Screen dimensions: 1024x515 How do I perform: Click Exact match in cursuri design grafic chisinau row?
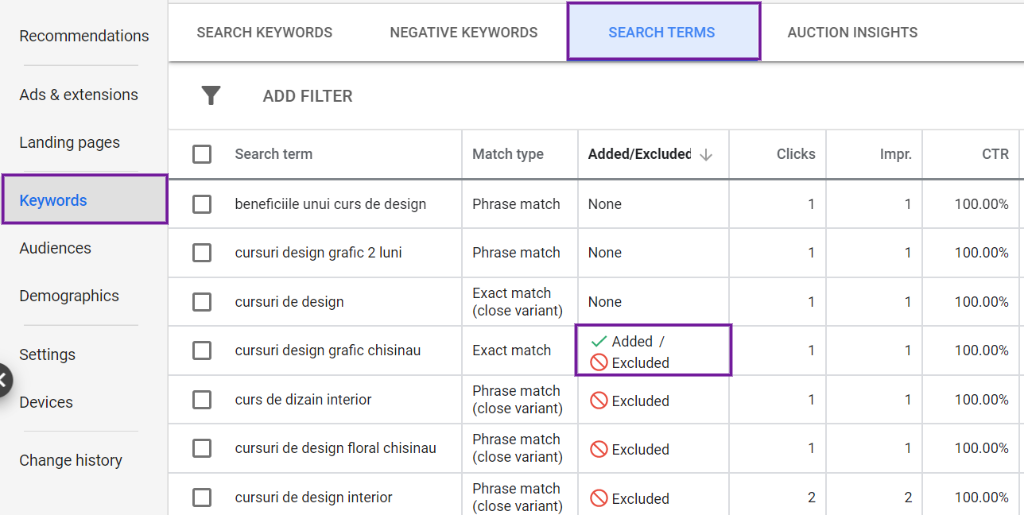click(x=511, y=351)
